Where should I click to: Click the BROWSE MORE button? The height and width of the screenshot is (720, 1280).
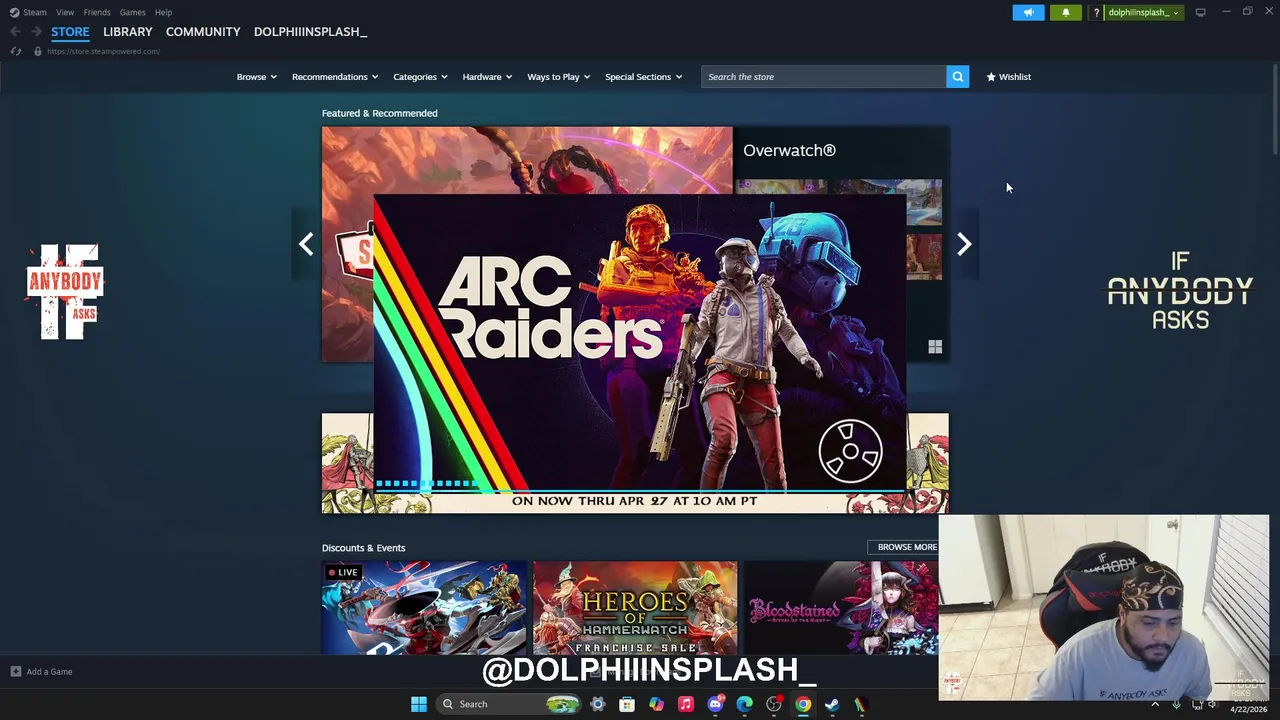(x=907, y=547)
